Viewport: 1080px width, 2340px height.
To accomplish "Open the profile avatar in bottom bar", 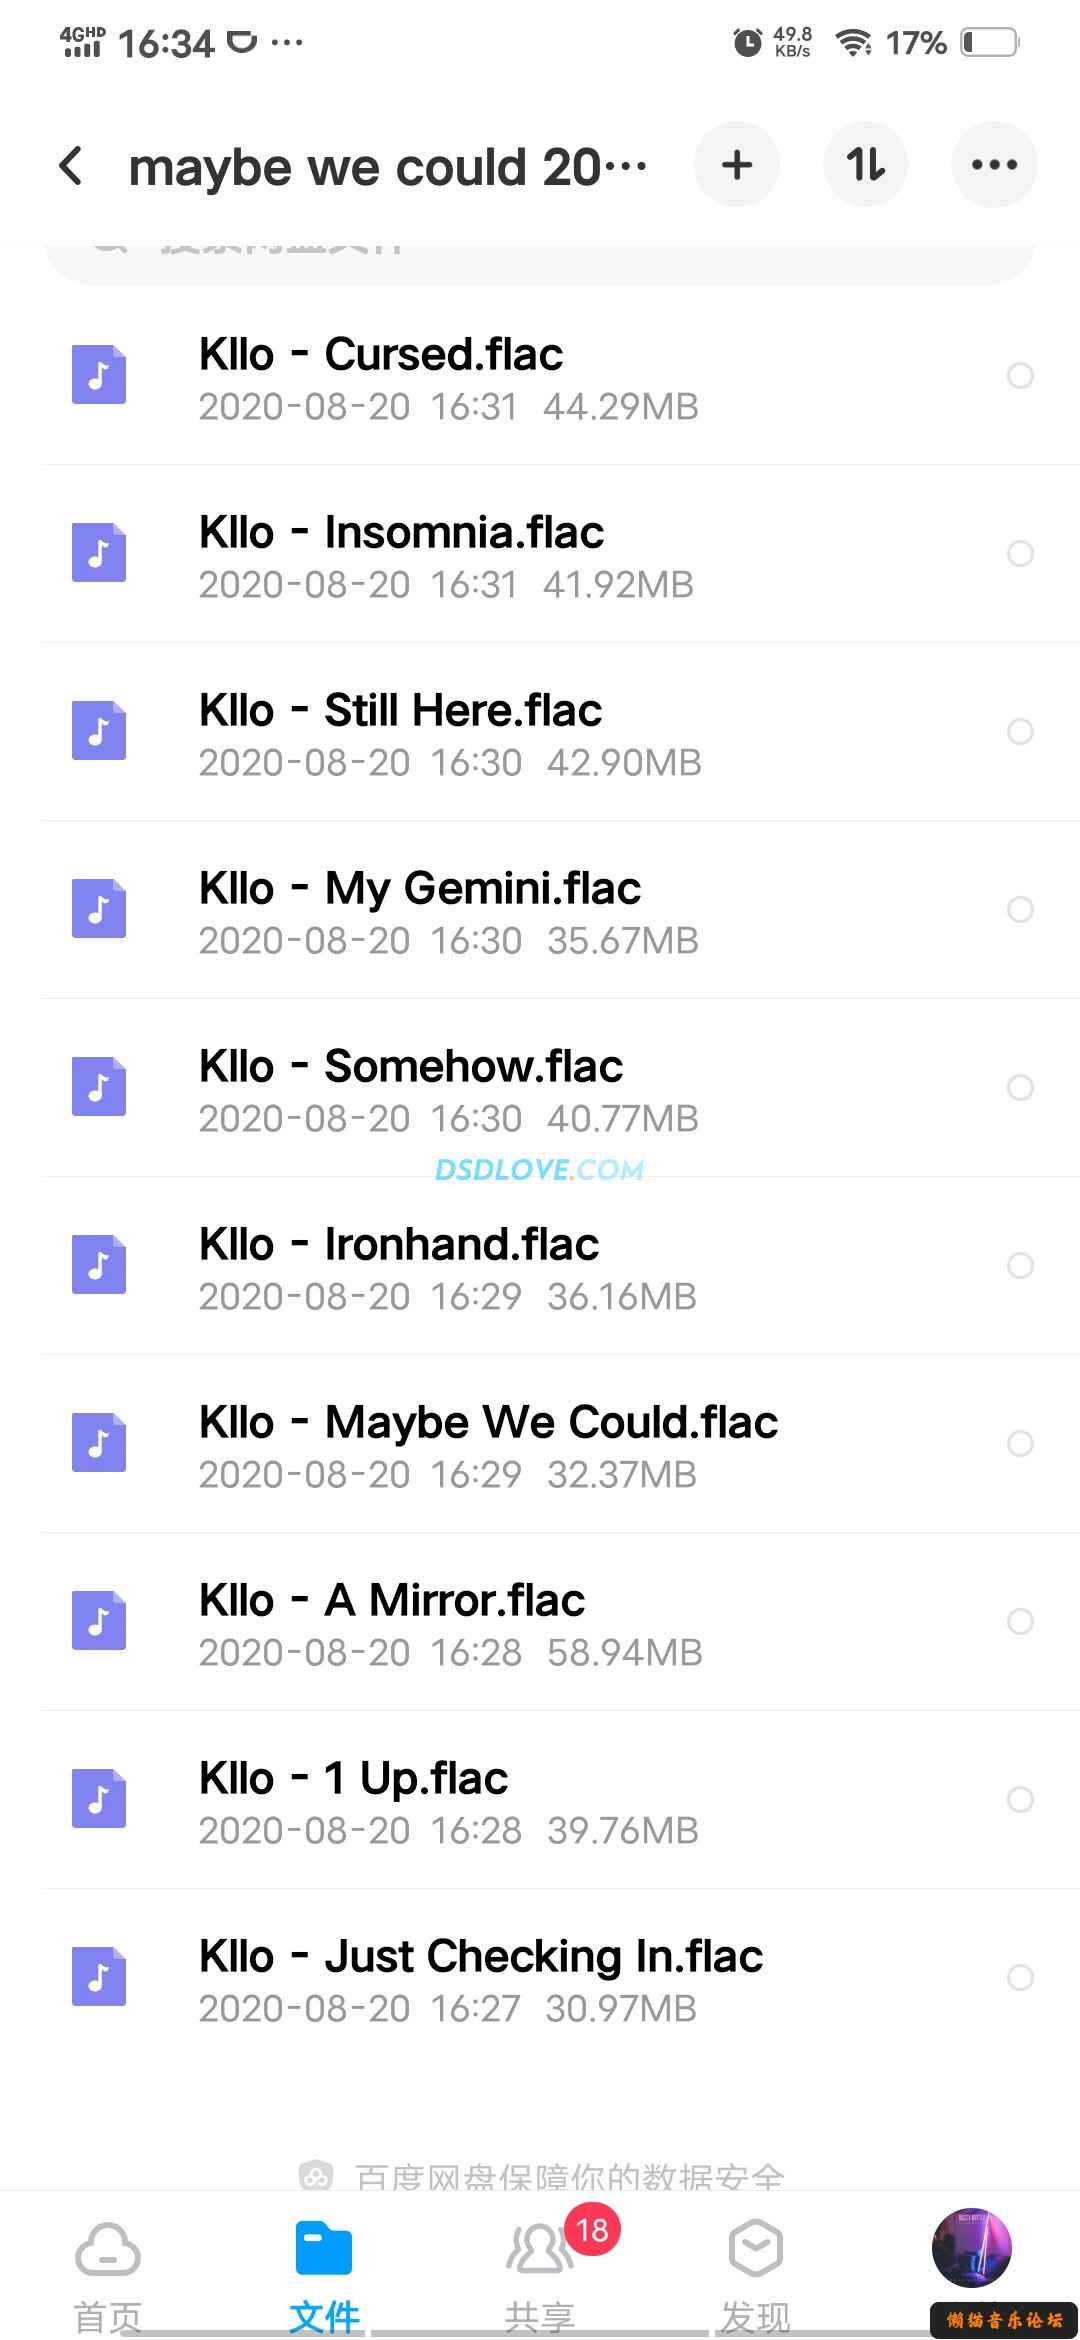I will (x=971, y=2247).
